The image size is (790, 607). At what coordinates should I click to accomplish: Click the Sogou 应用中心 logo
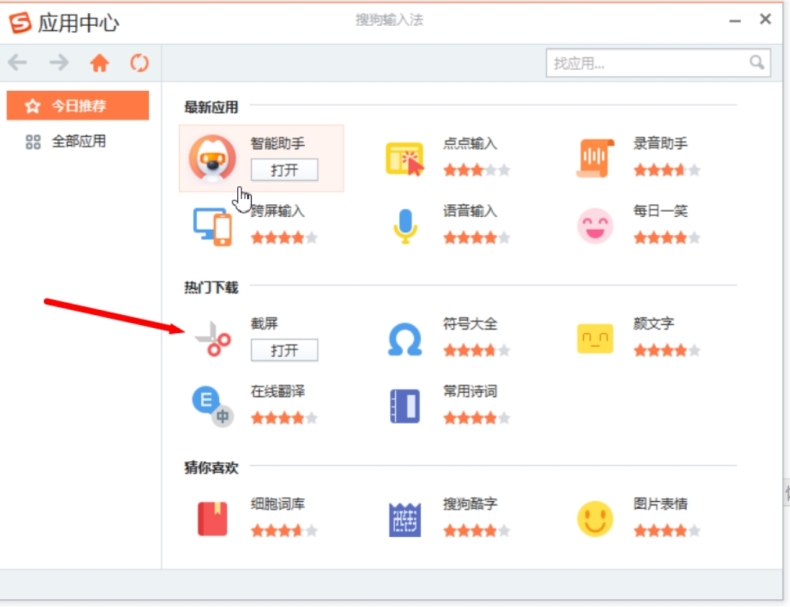tap(21, 23)
